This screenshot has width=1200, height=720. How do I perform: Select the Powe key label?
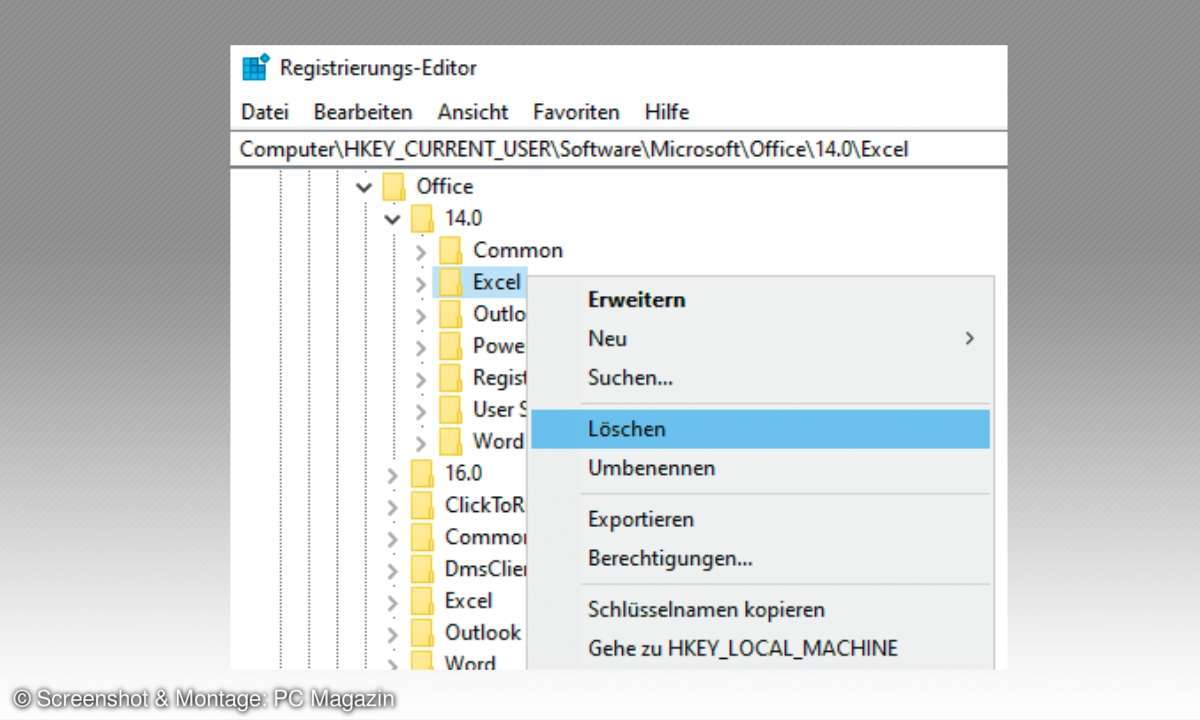click(x=498, y=346)
